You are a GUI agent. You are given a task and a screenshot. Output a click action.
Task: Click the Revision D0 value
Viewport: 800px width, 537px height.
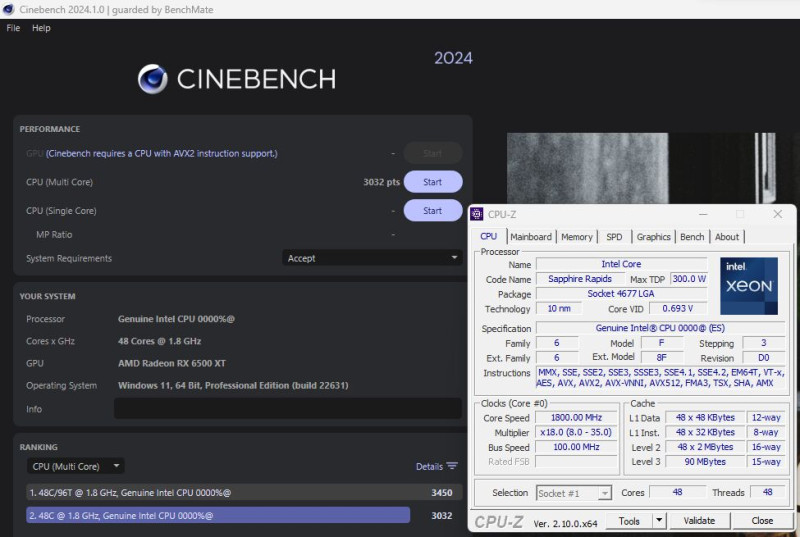(764, 358)
